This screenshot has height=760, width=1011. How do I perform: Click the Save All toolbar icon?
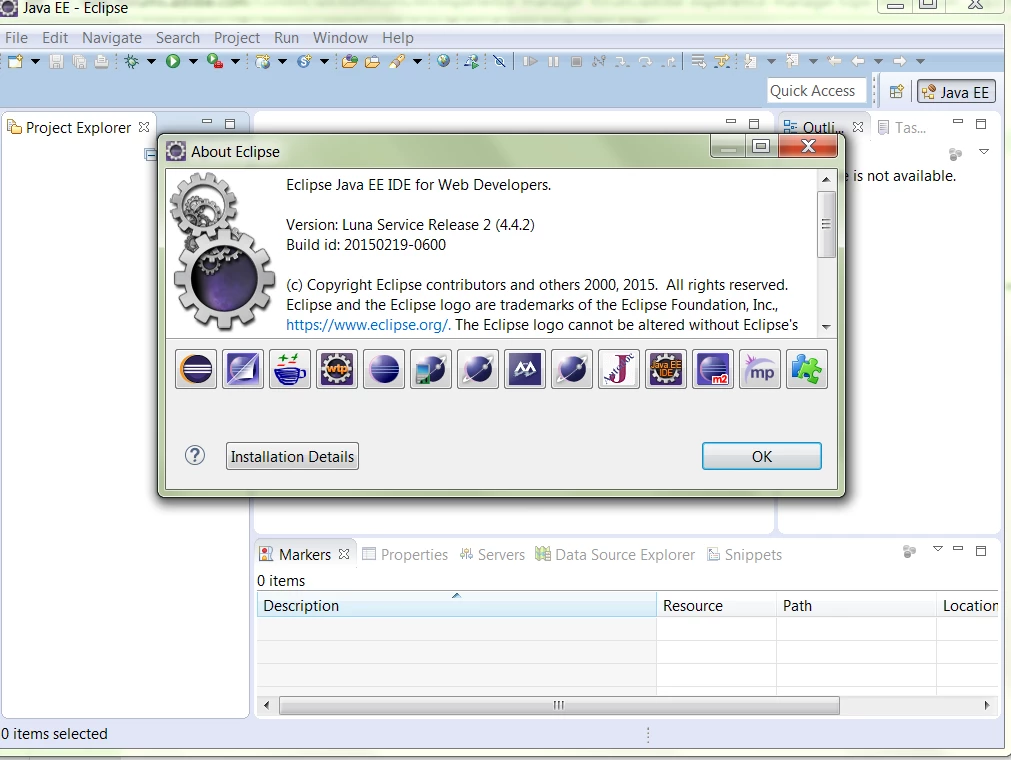click(79, 61)
